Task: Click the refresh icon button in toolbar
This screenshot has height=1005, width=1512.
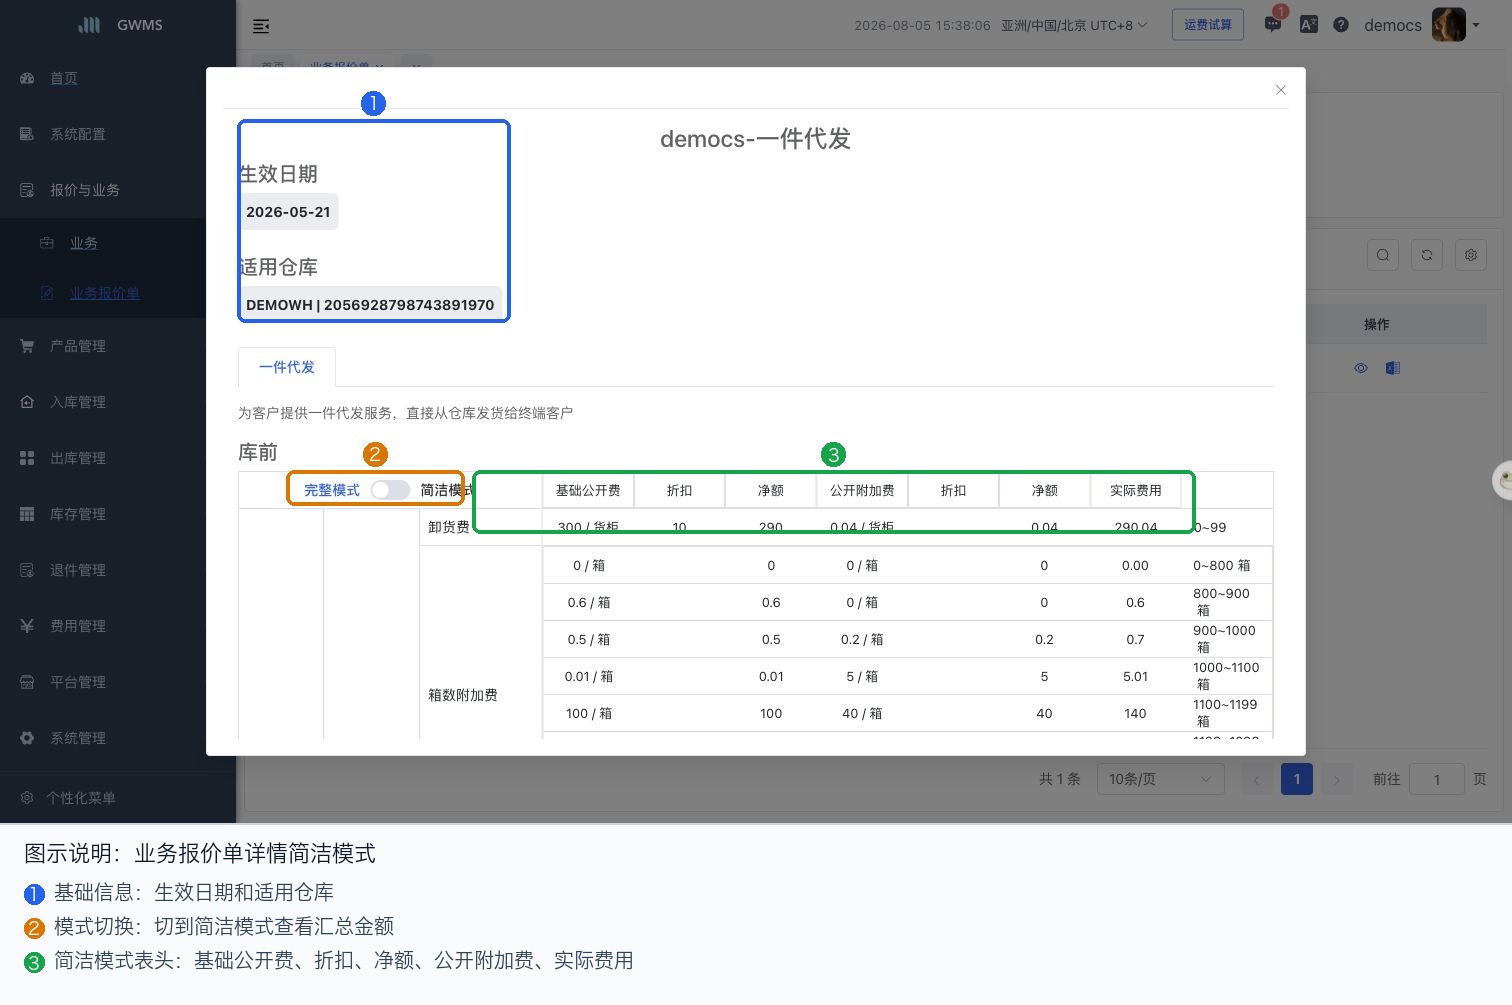Action: coord(1427,255)
